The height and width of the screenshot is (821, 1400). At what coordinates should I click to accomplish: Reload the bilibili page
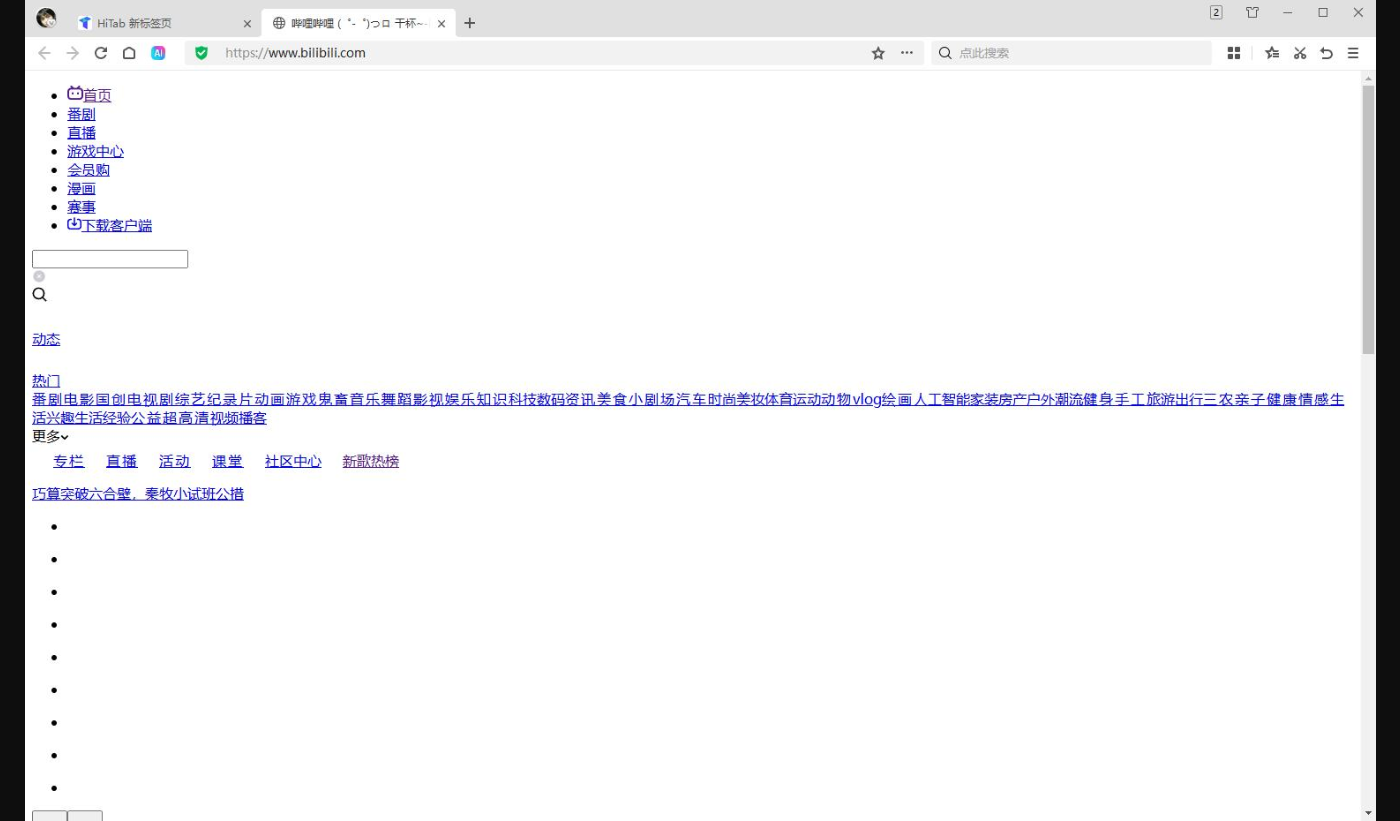(100, 53)
